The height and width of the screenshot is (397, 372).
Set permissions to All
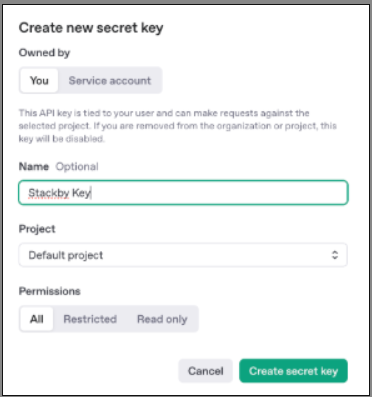[37, 319]
